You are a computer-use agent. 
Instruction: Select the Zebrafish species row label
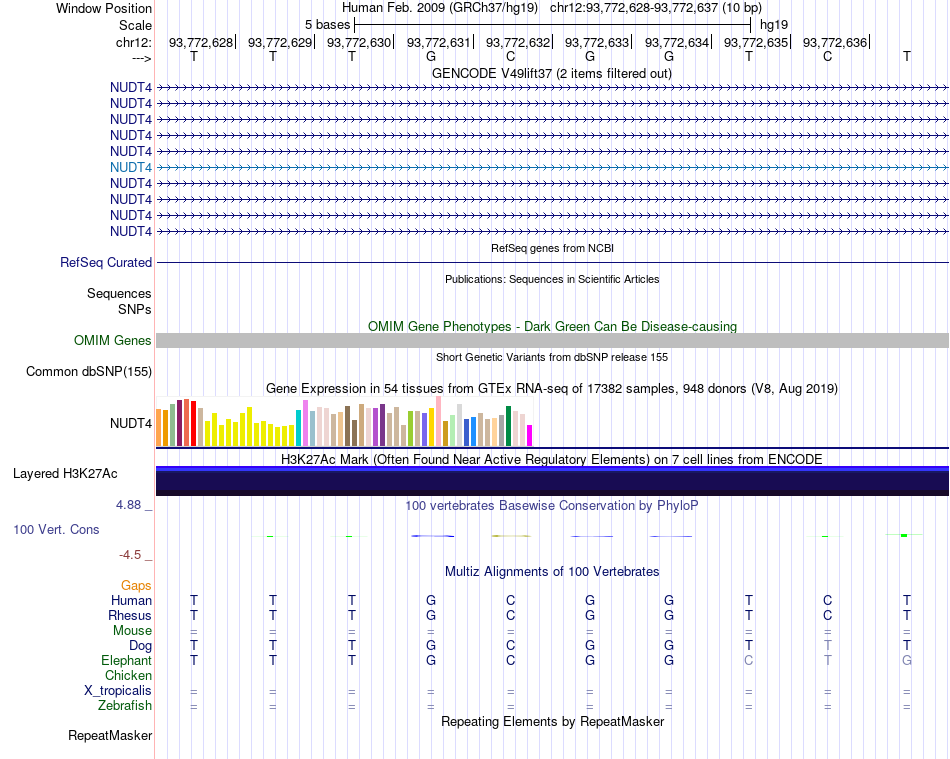tap(125, 706)
